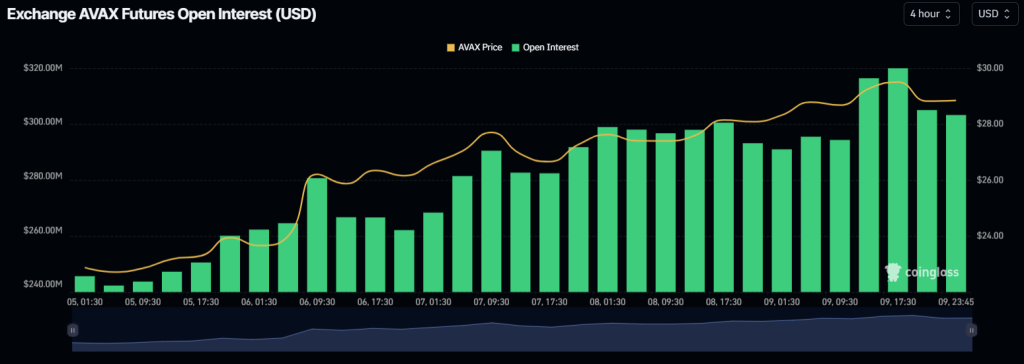This screenshot has width=1024, height=364.
Task: Click the $320.00M axis label
Action: [x=42, y=68]
